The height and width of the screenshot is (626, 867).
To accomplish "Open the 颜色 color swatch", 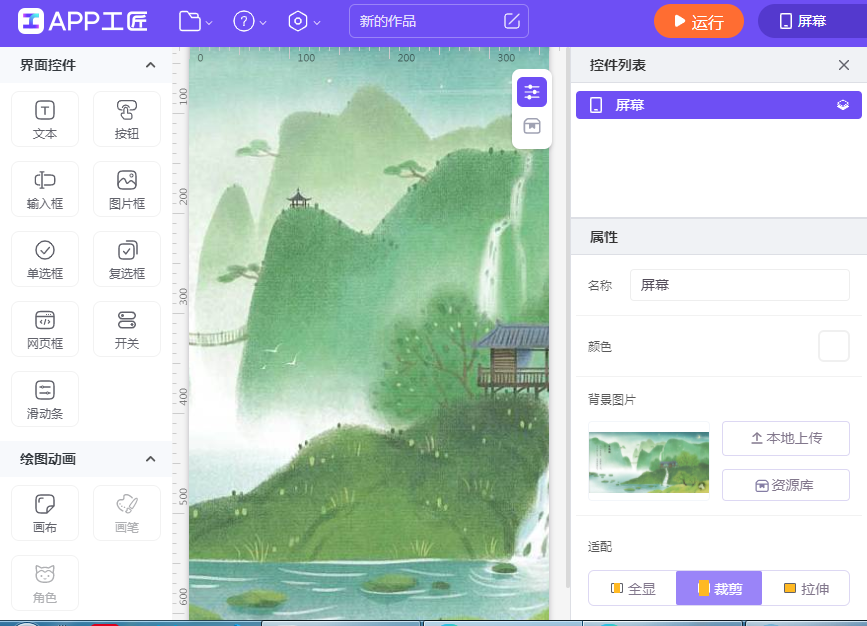I will (x=834, y=346).
